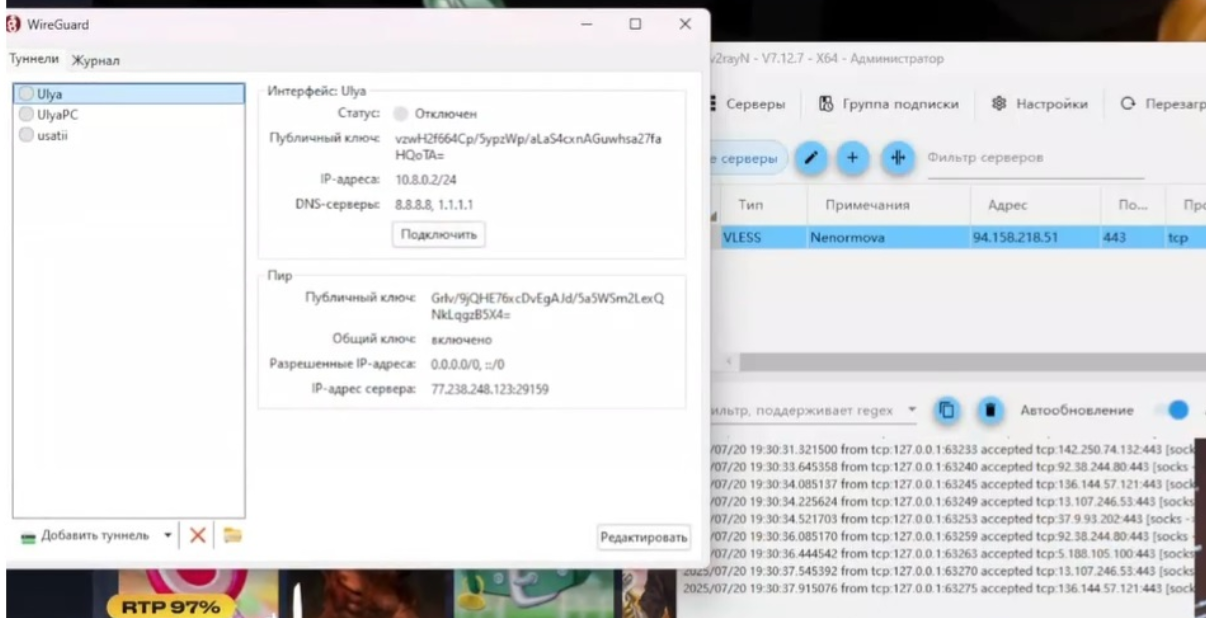The image size is (1206, 618).
Task: Click the Подключить button
Action: click(438, 234)
